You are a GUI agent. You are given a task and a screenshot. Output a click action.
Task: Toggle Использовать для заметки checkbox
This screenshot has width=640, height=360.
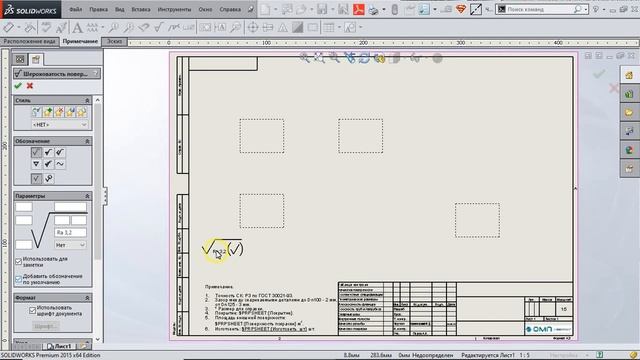(18, 262)
